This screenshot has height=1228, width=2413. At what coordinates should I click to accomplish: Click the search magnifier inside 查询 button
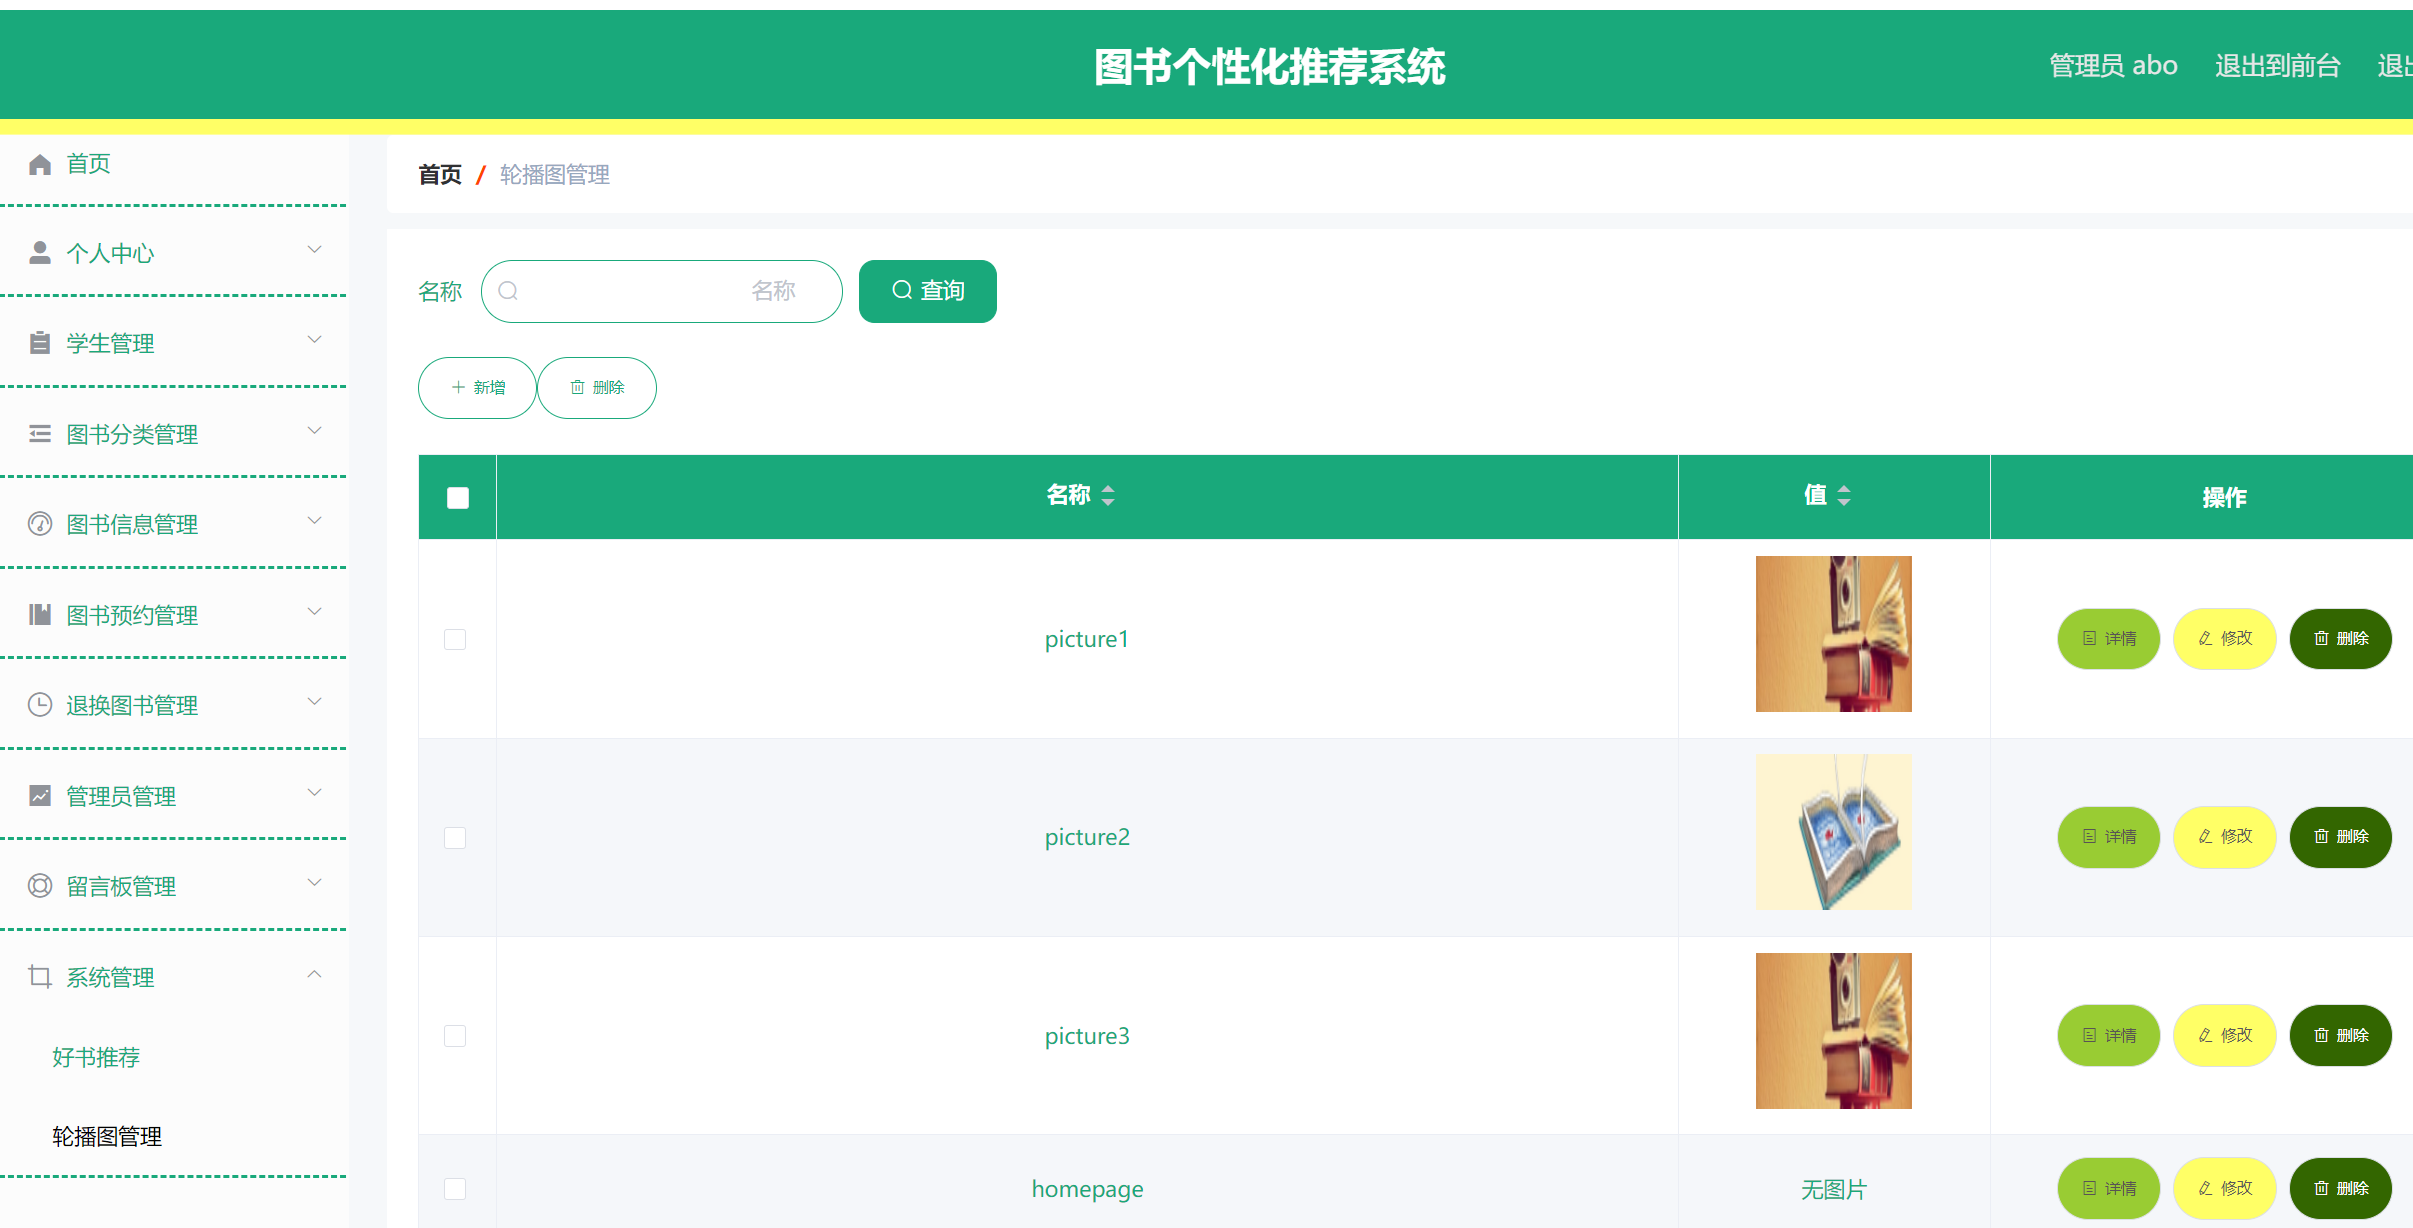(x=901, y=291)
